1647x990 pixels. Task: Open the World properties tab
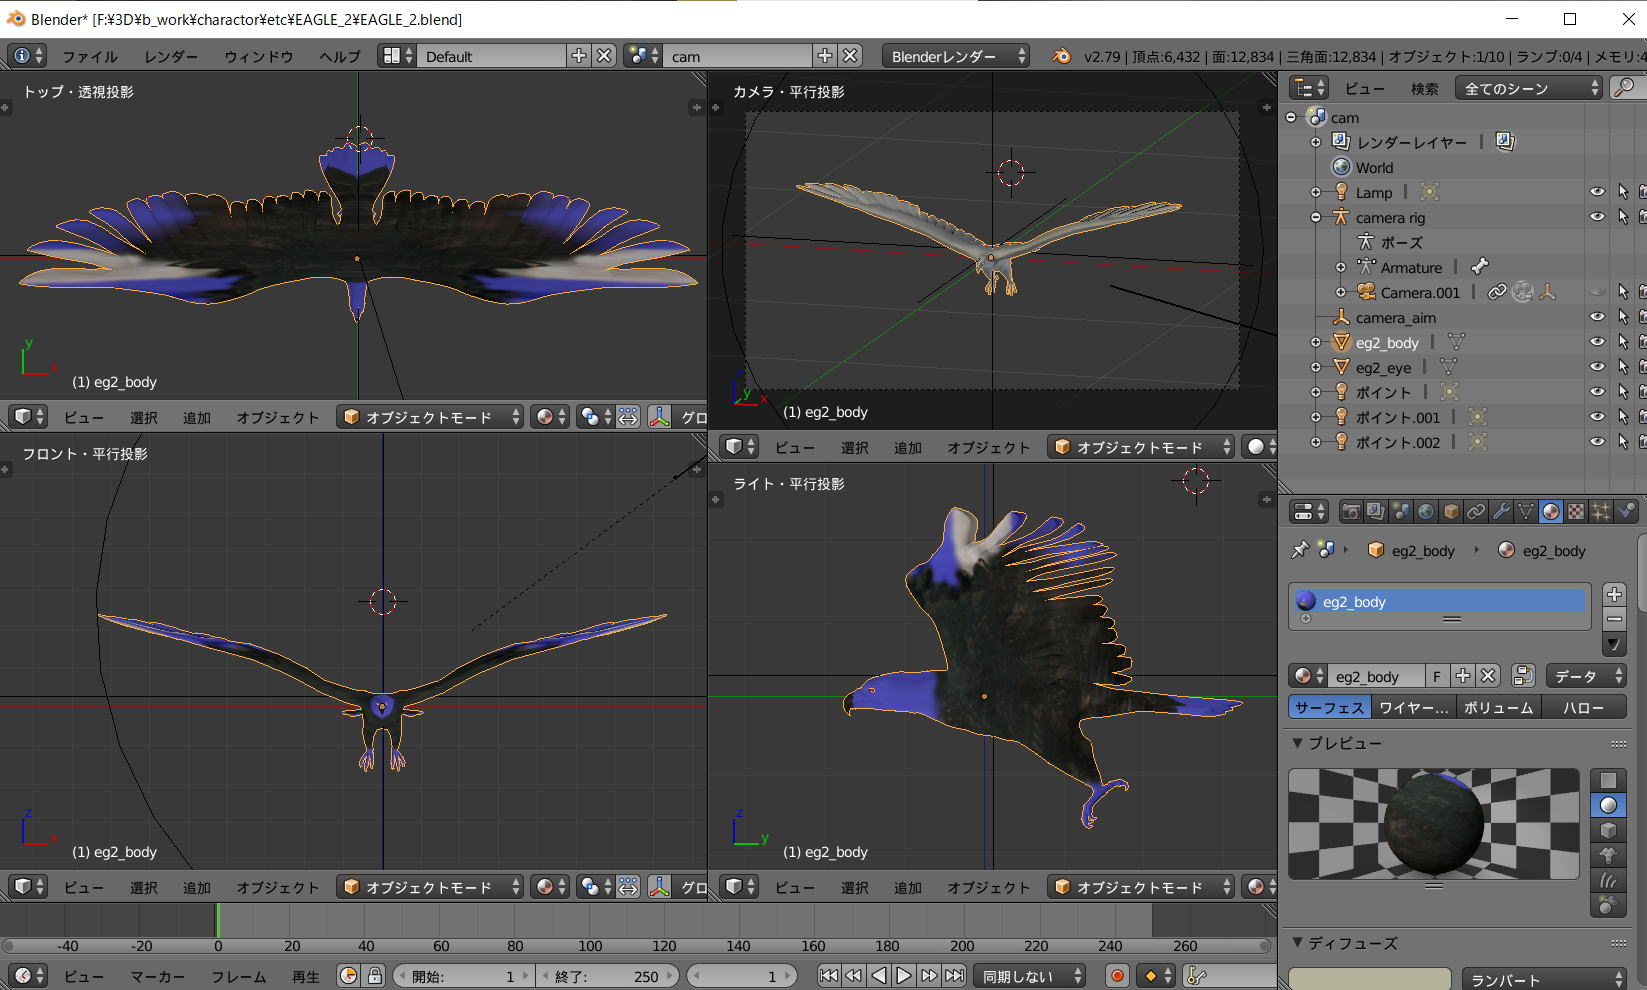coord(1426,512)
